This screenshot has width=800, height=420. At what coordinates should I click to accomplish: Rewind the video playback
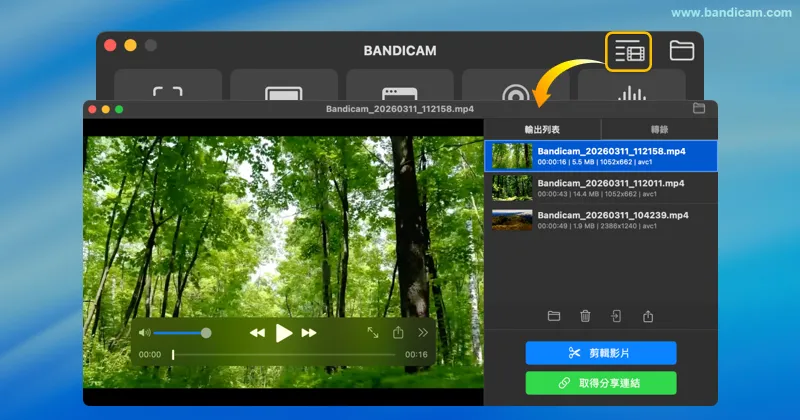257,333
